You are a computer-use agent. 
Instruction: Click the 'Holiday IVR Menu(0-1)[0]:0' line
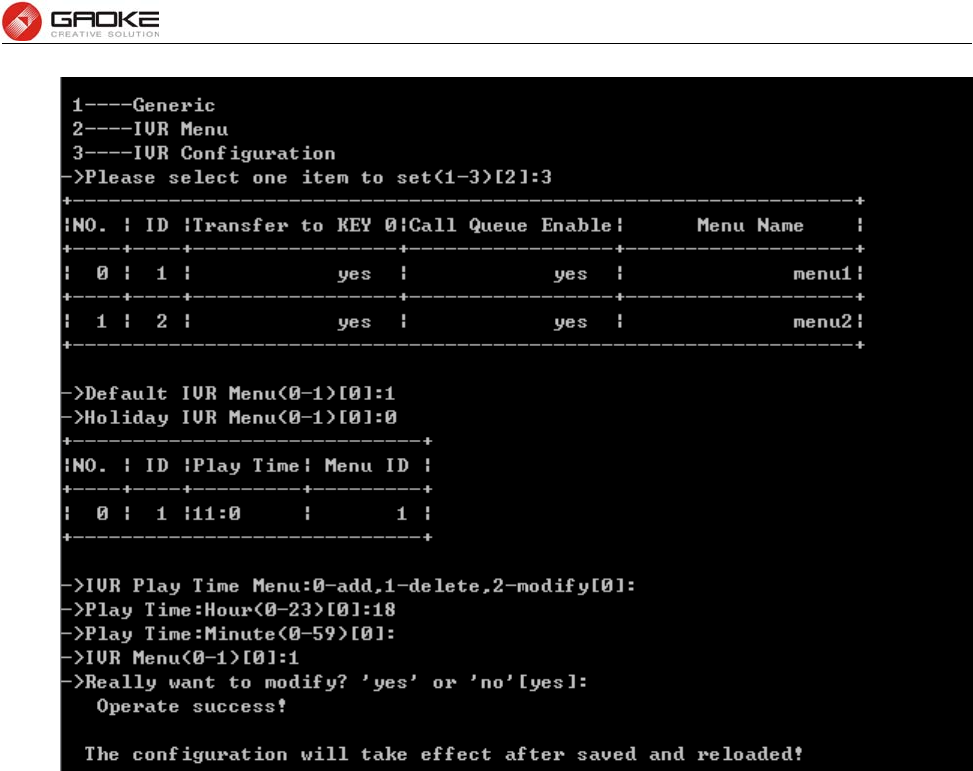coord(229,418)
